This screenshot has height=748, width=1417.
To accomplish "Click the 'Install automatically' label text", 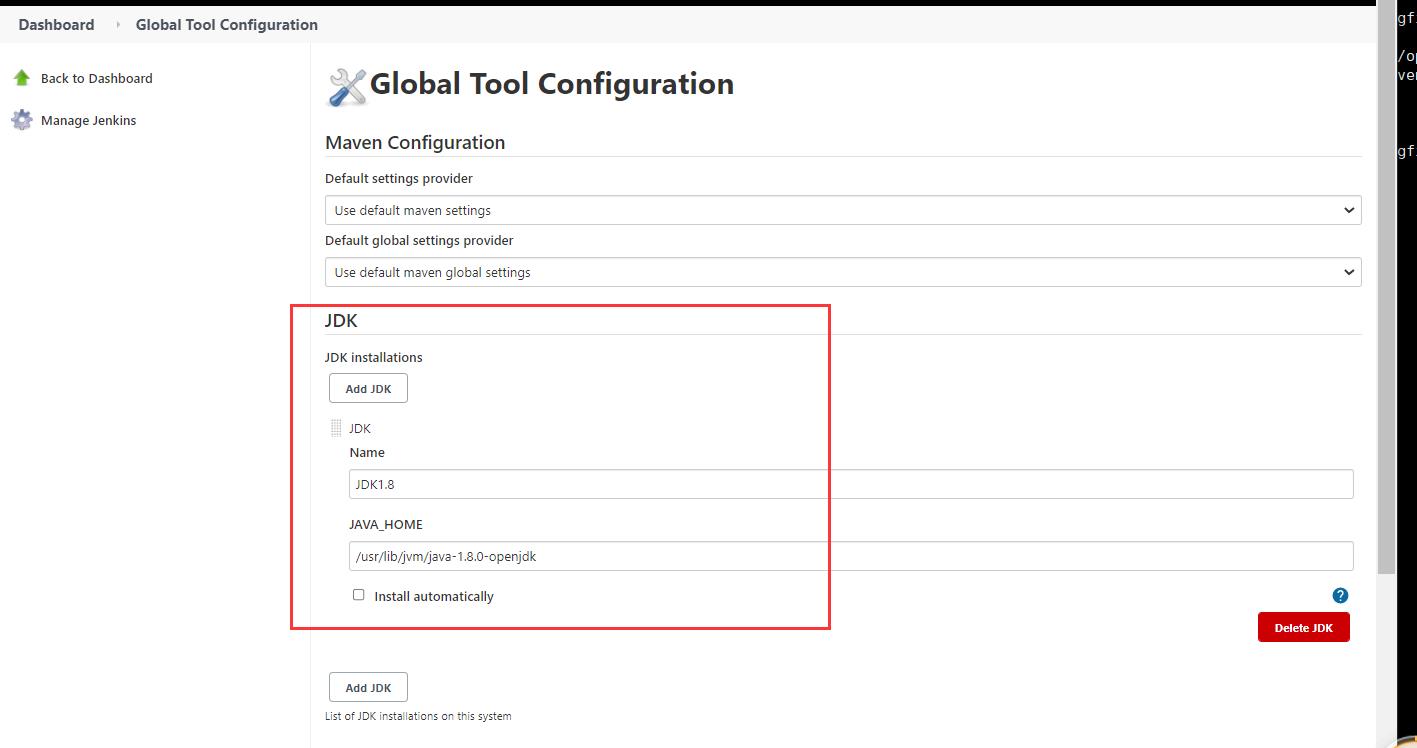I will (434, 596).
